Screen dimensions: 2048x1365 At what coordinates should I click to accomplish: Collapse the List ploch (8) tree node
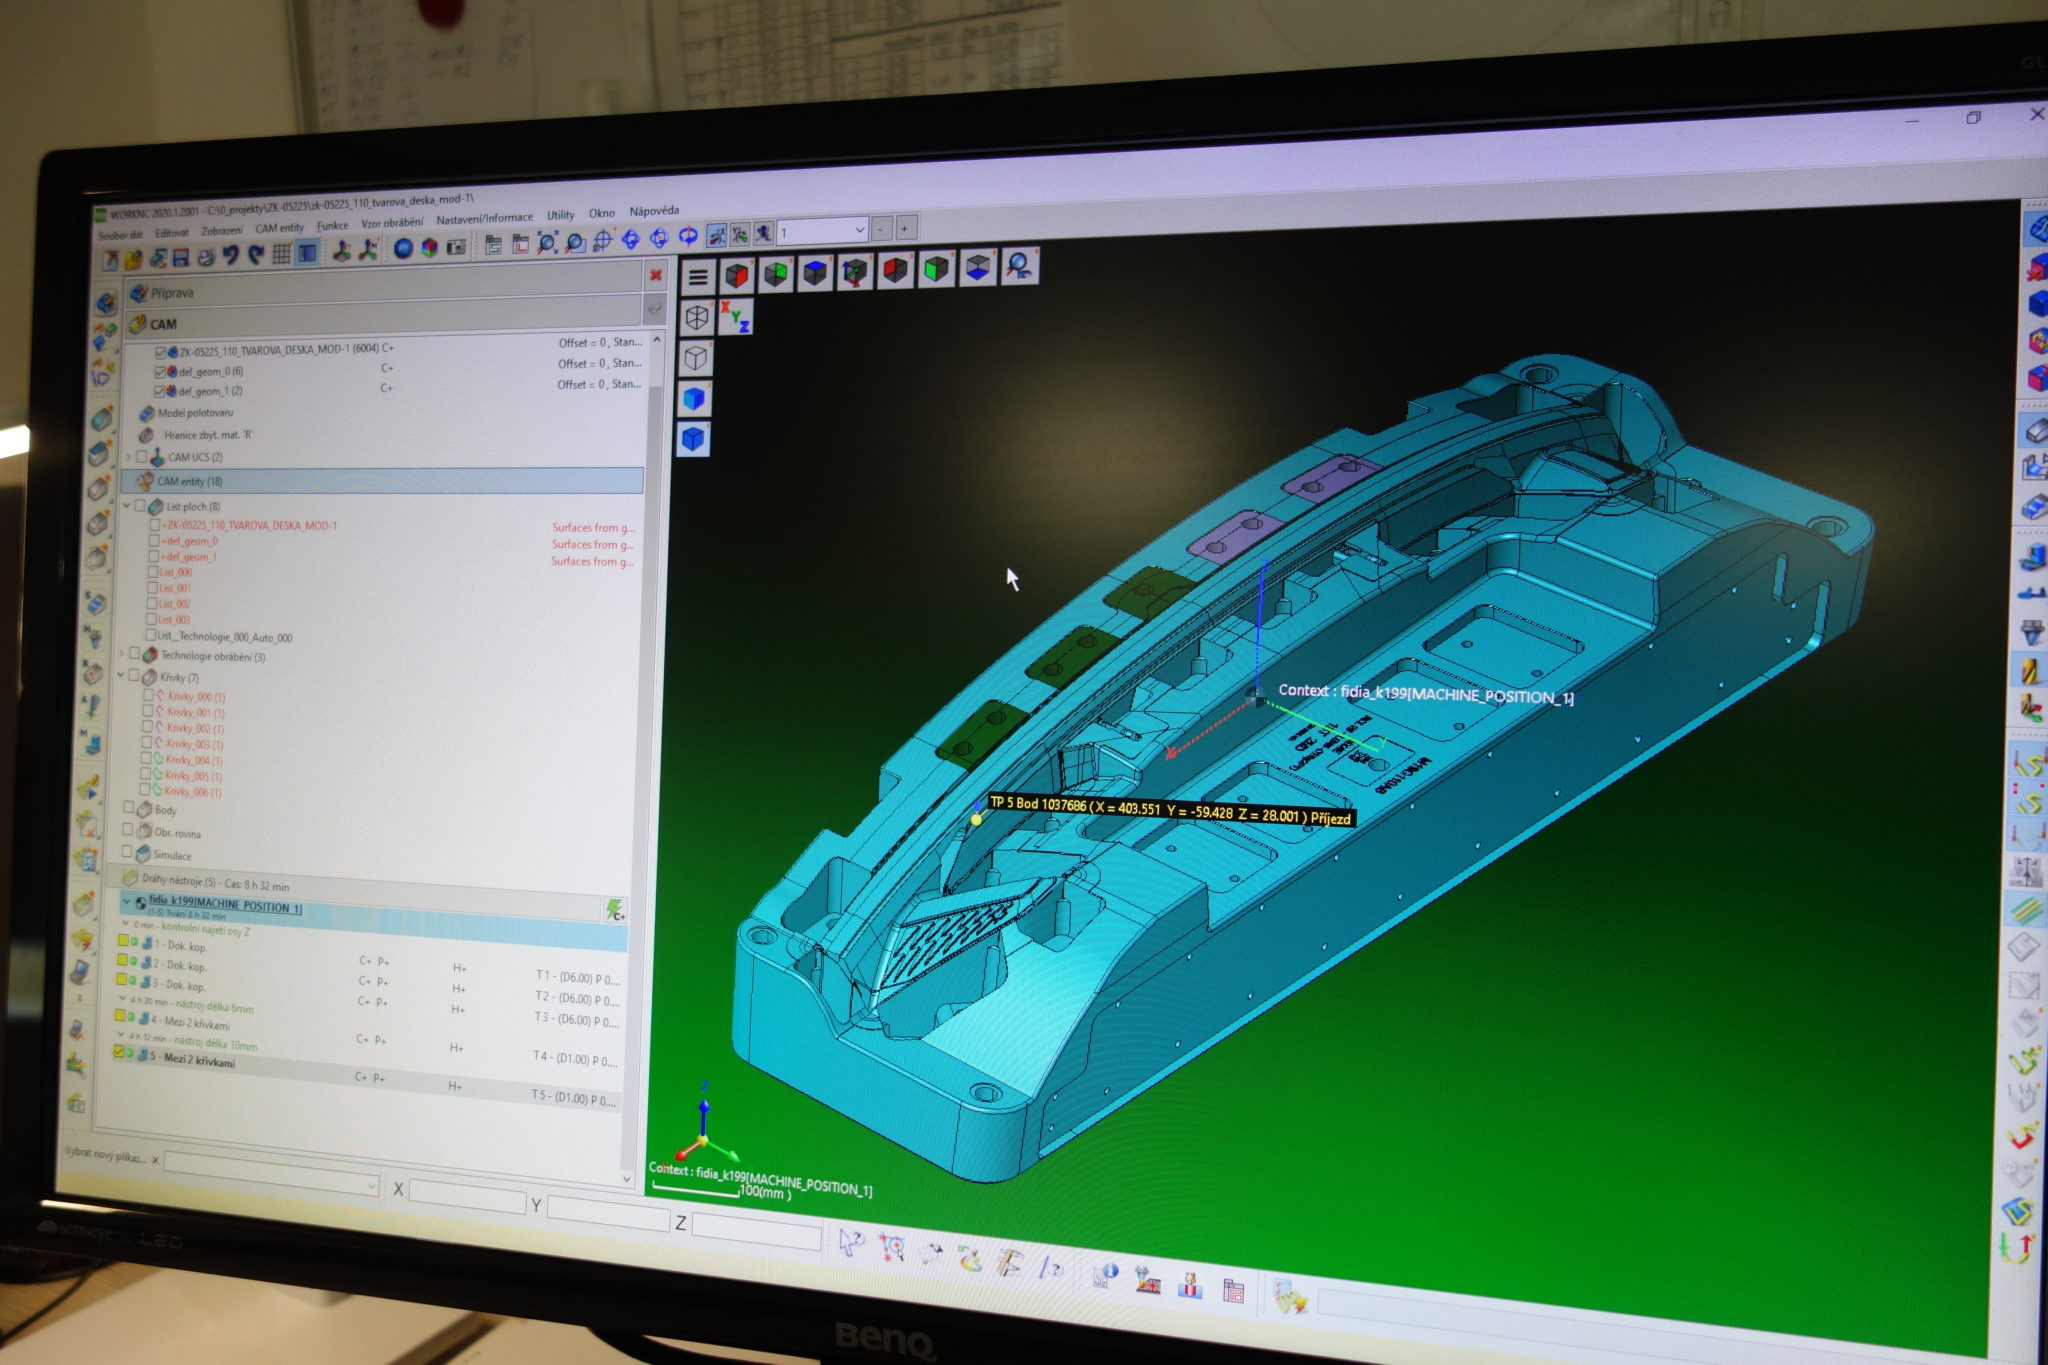[127, 506]
